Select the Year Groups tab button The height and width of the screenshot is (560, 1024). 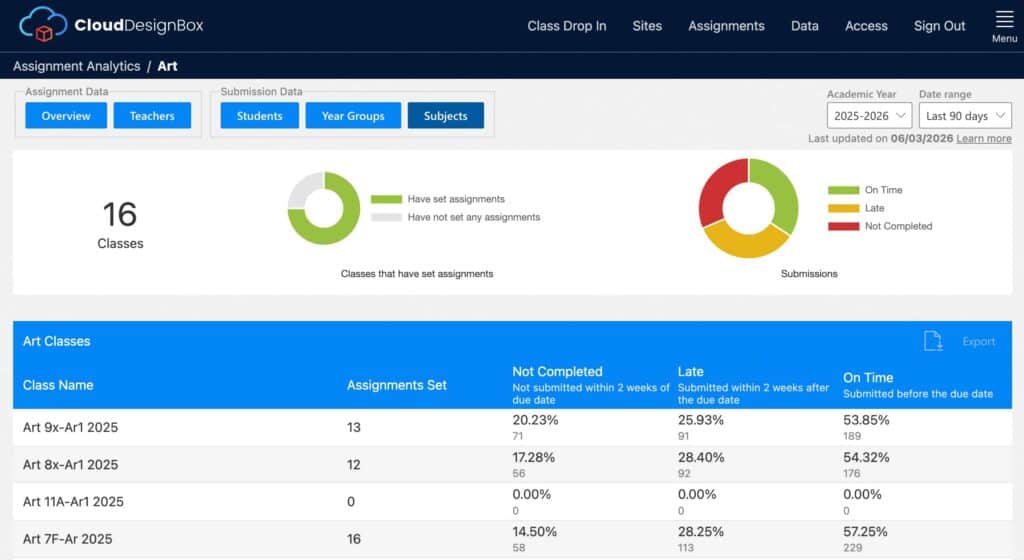353,116
